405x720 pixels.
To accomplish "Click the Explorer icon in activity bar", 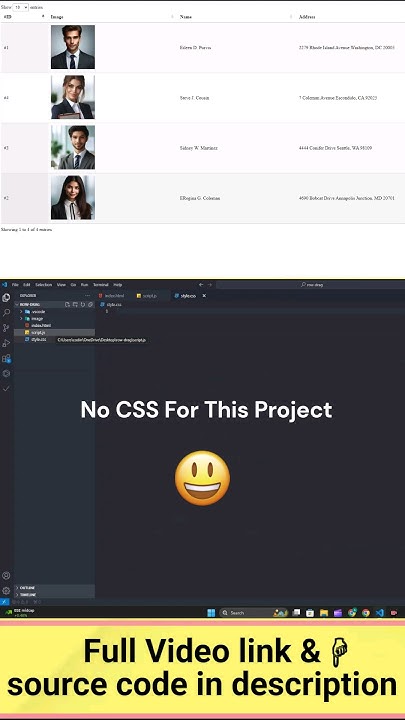I will [6, 298].
